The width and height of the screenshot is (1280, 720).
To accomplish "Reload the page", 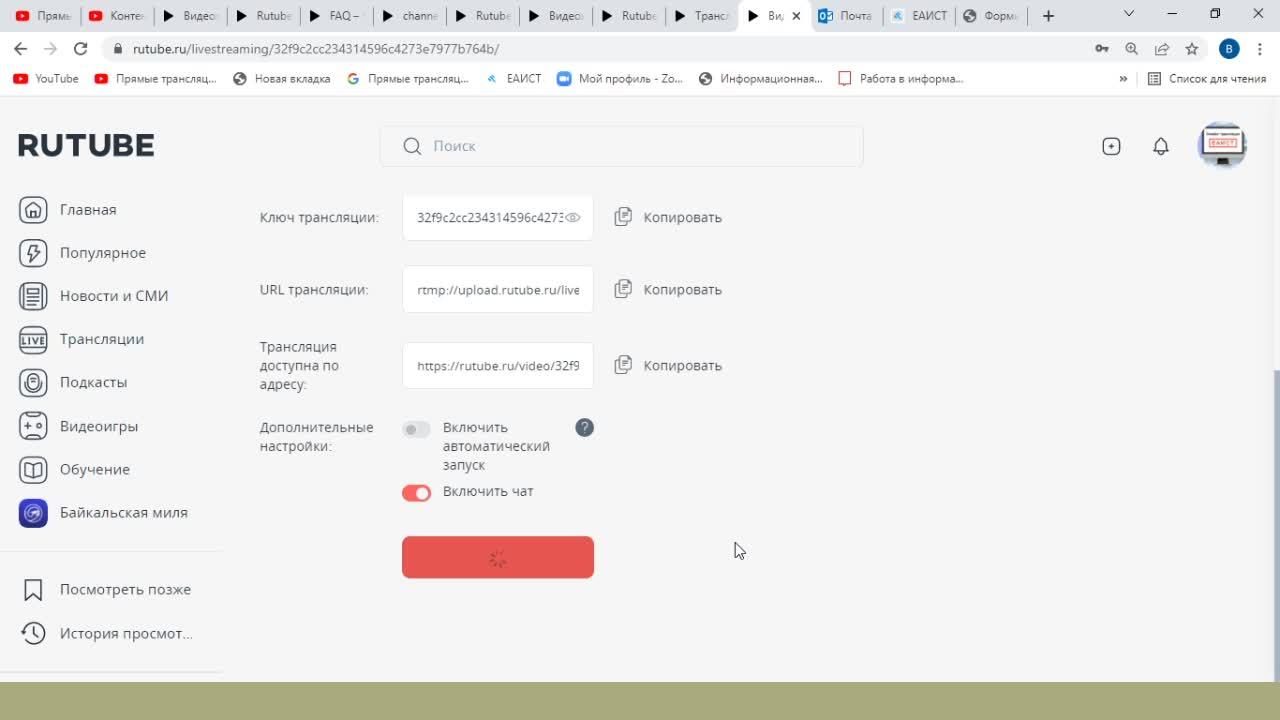I will click(x=81, y=49).
